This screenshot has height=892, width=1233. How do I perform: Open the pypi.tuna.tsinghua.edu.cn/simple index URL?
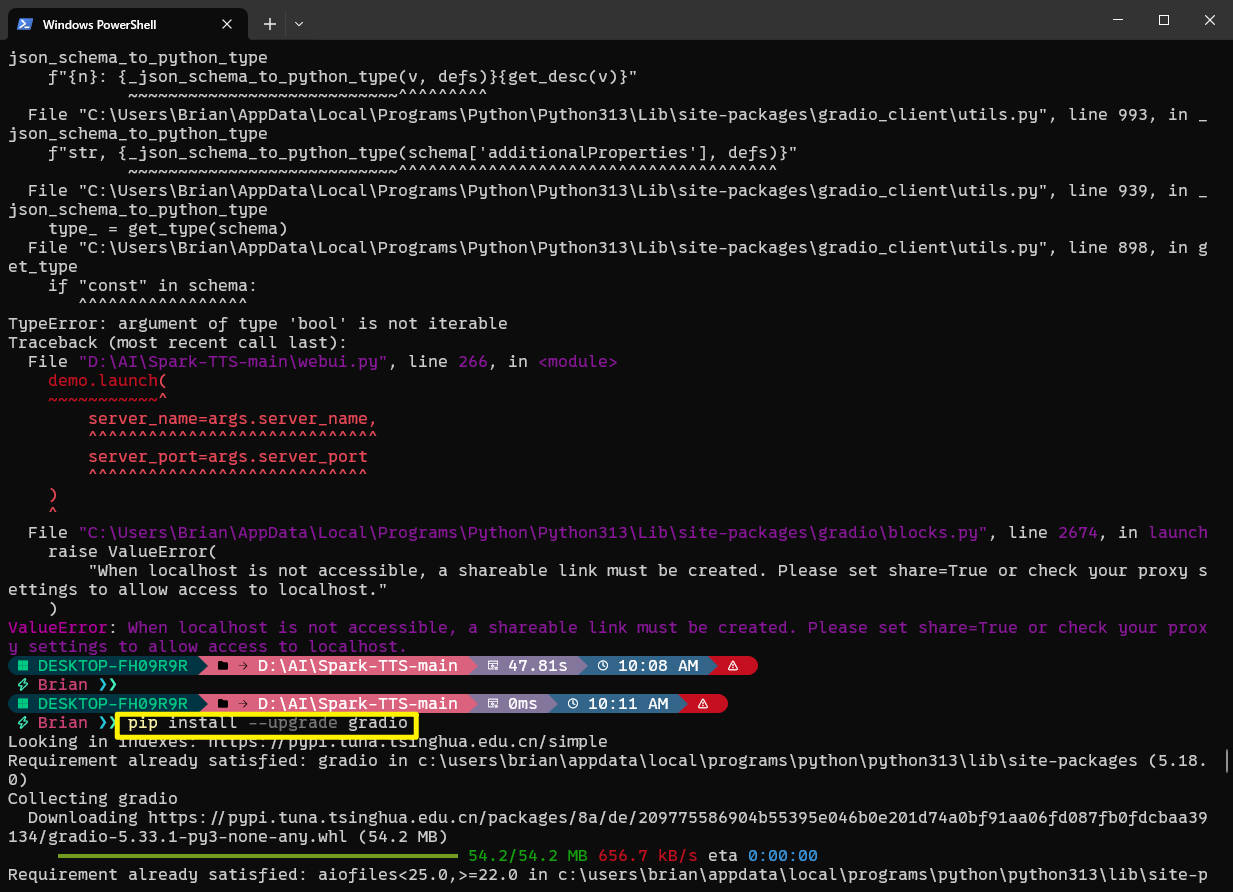click(407, 742)
